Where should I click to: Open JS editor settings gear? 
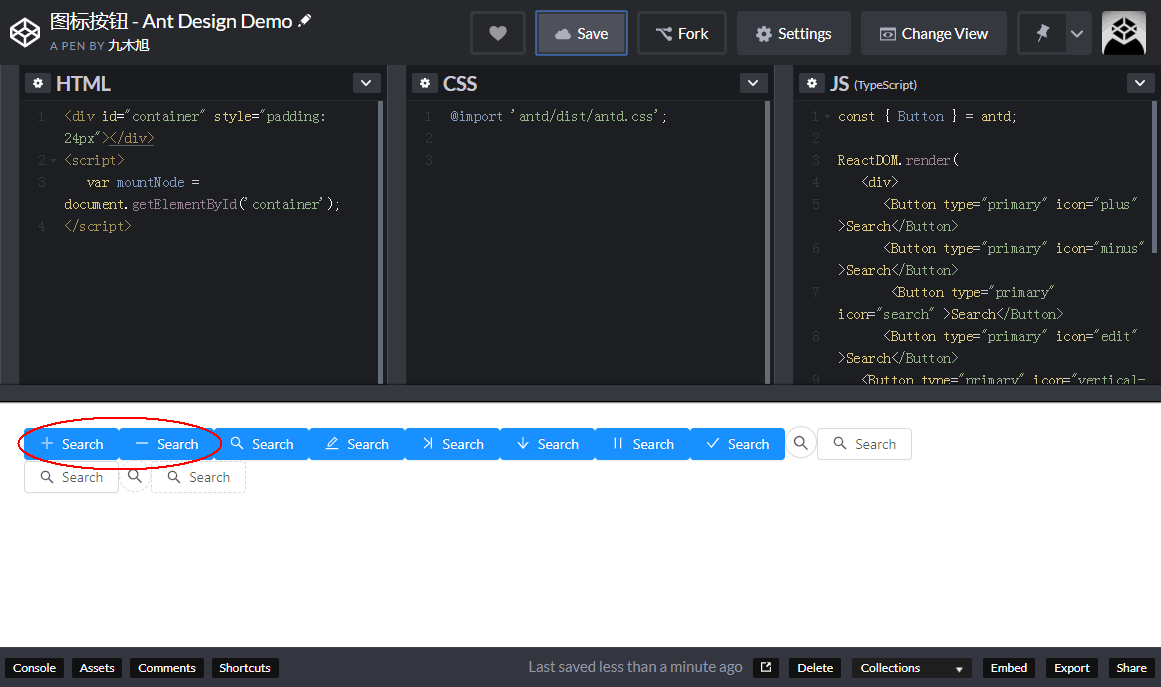[812, 83]
